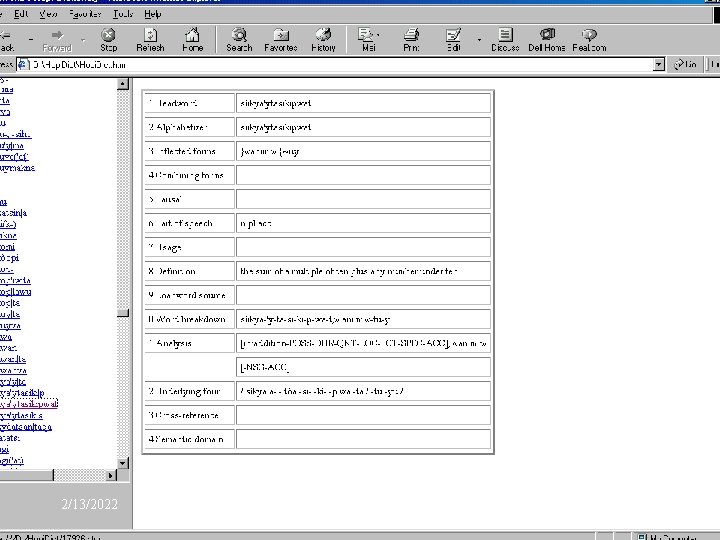Click the Alphabetized label cell
720x540 pixels.
coord(189,127)
